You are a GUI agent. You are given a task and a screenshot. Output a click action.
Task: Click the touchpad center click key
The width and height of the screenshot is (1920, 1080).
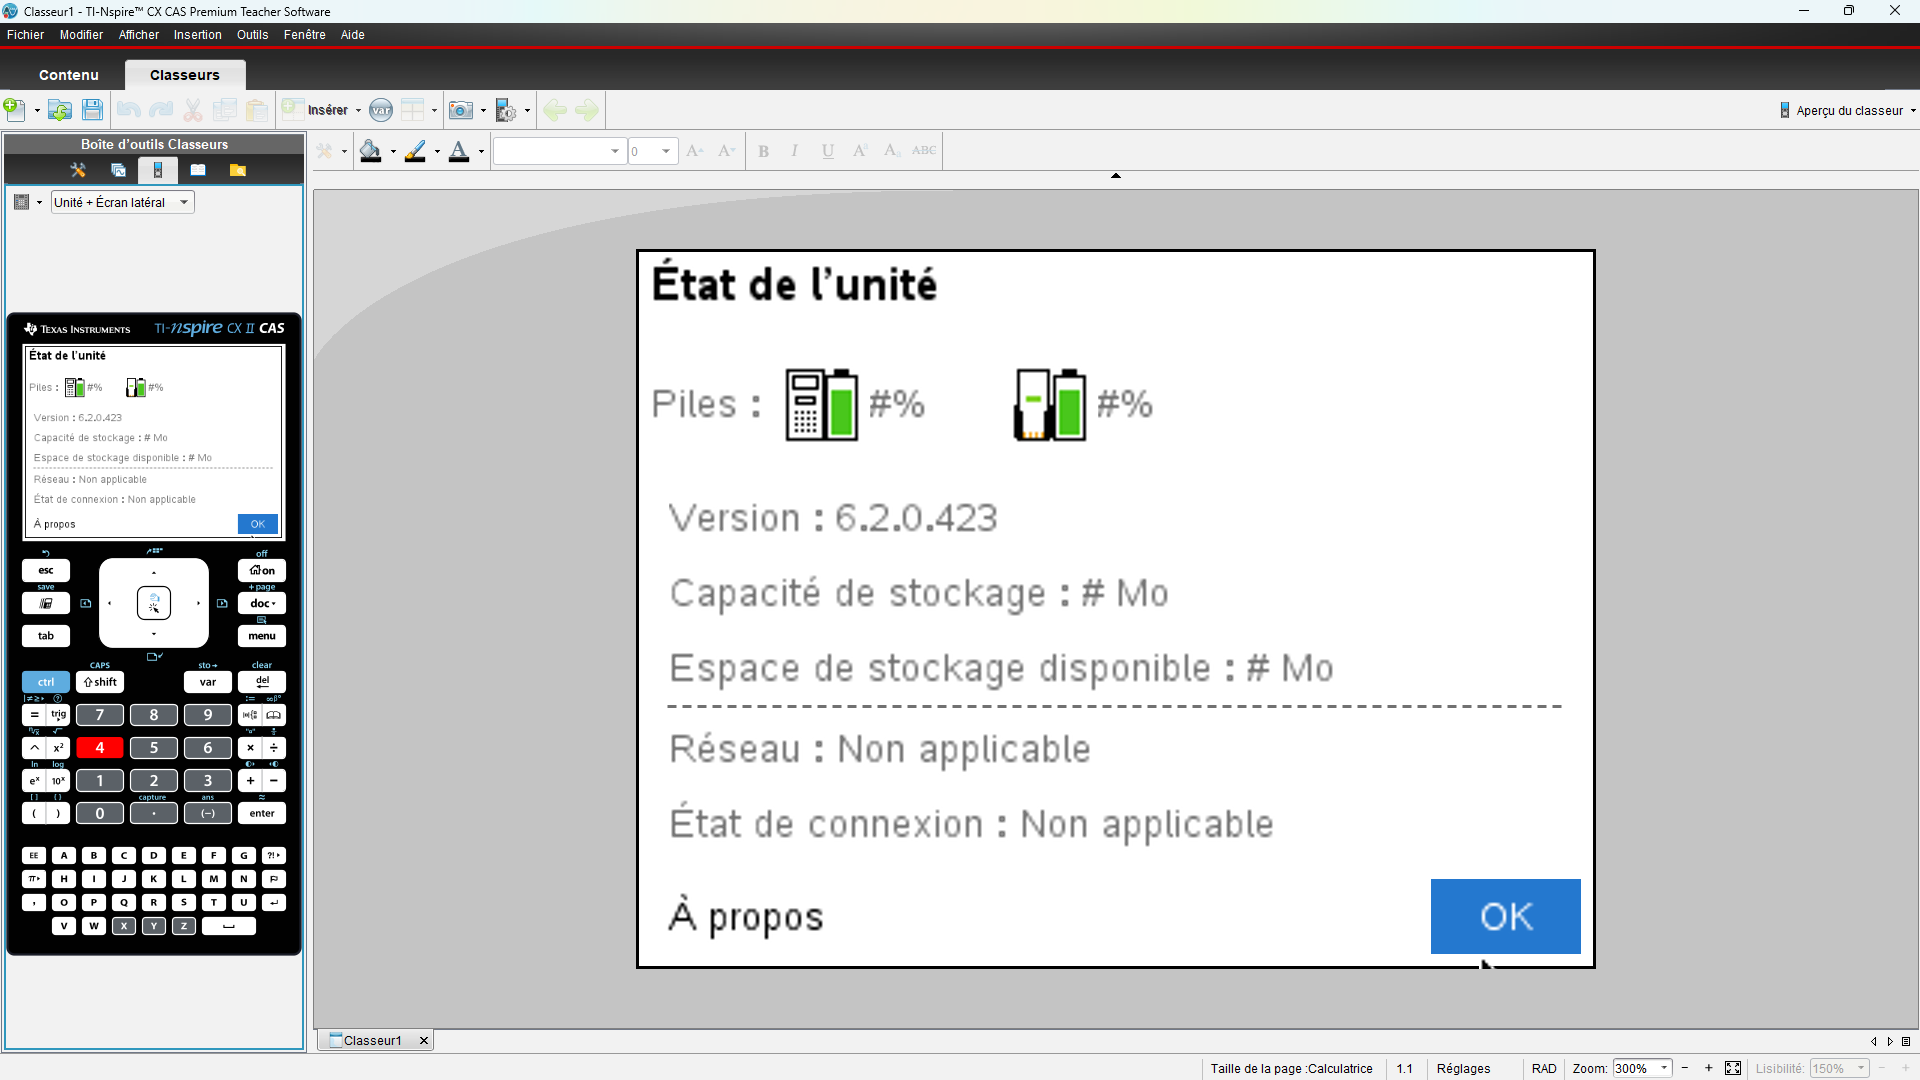coord(154,603)
